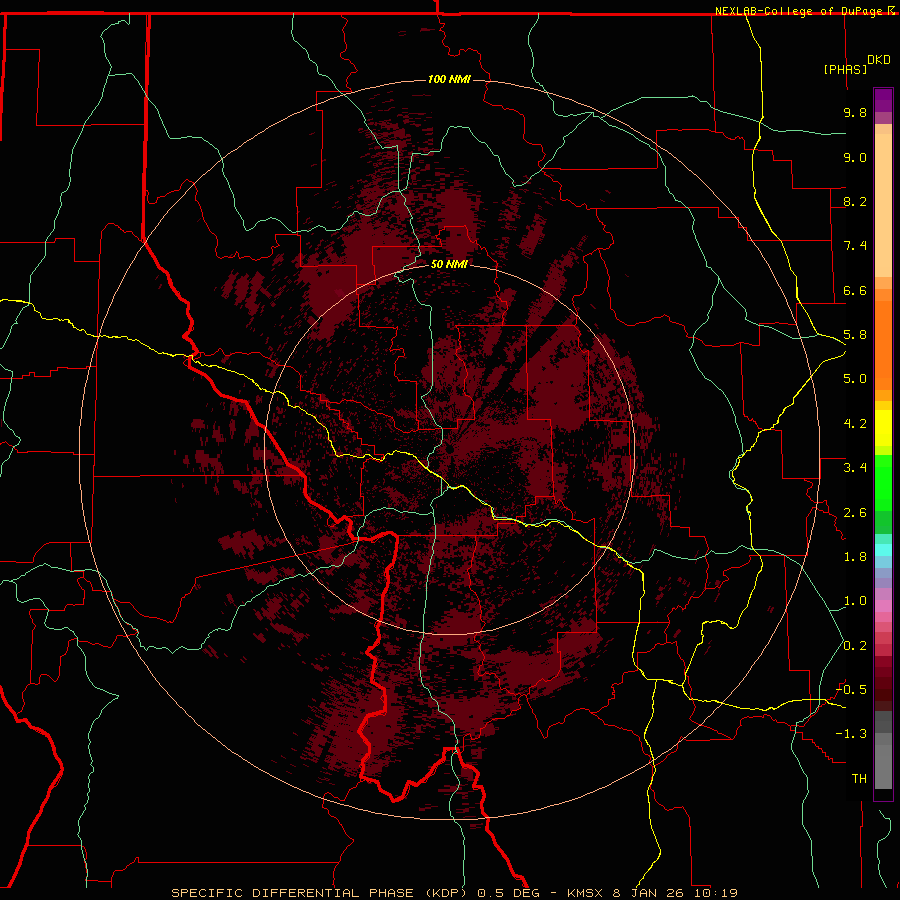This screenshot has width=900, height=900.
Task: Click the 50 NMI range ring label
Action: tap(449, 264)
